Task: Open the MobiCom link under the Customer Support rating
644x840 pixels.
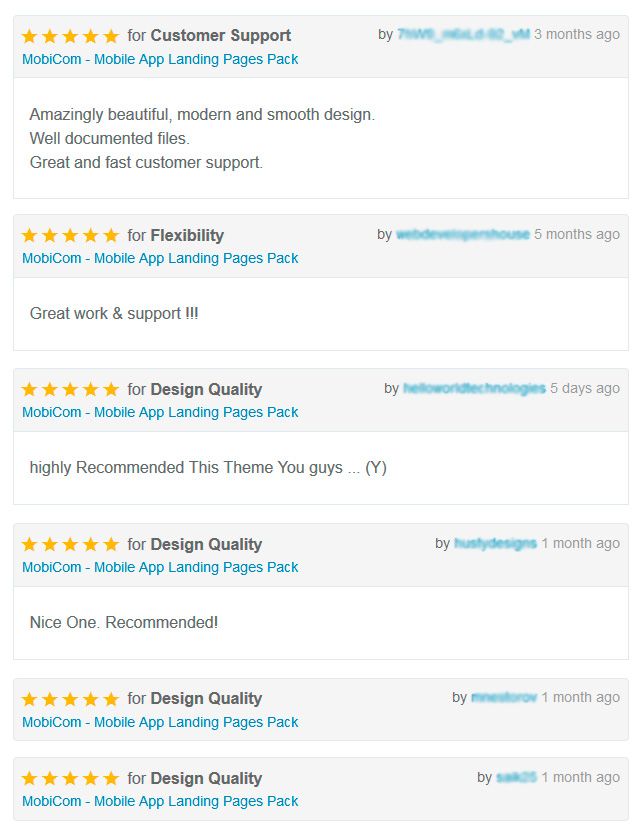Action: coord(160,59)
